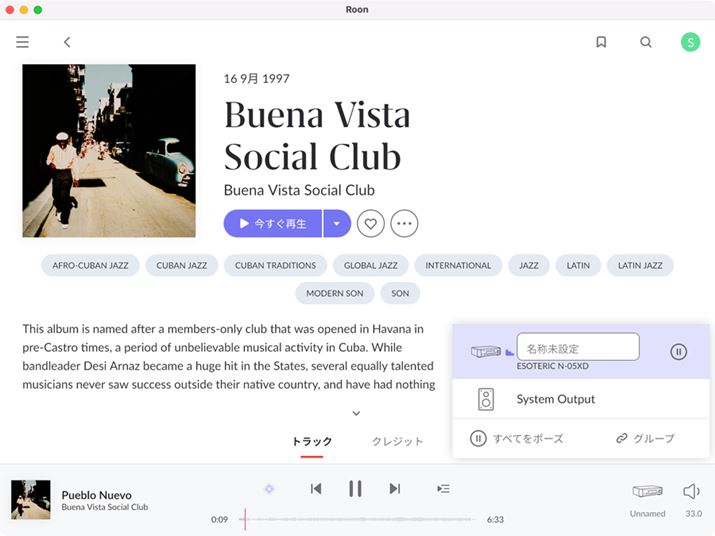Select System Output zone
This screenshot has height=536, width=715.
(555, 399)
